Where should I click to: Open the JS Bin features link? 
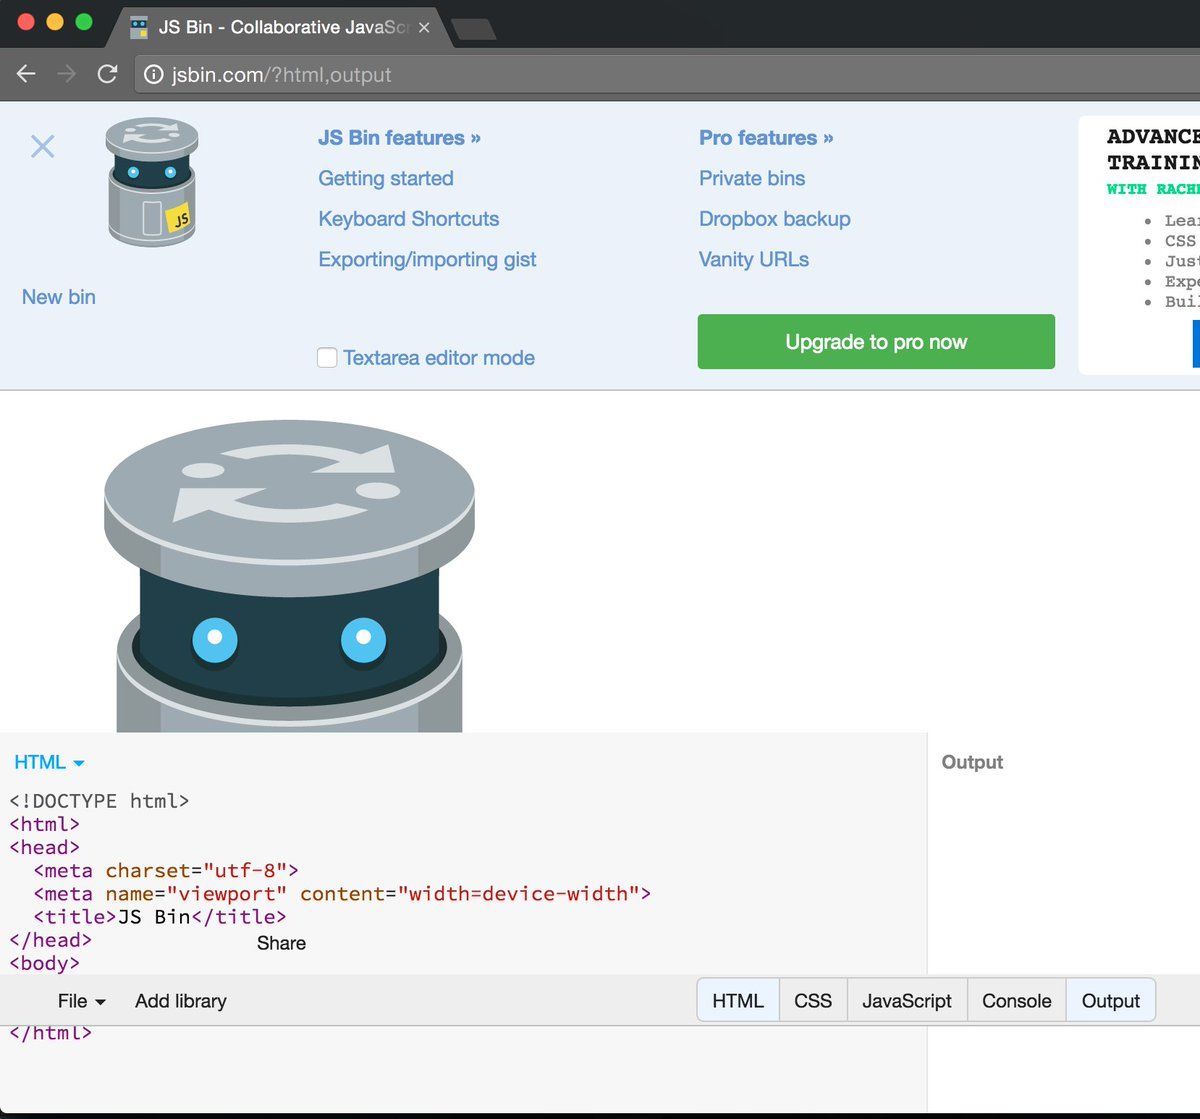(x=399, y=138)
